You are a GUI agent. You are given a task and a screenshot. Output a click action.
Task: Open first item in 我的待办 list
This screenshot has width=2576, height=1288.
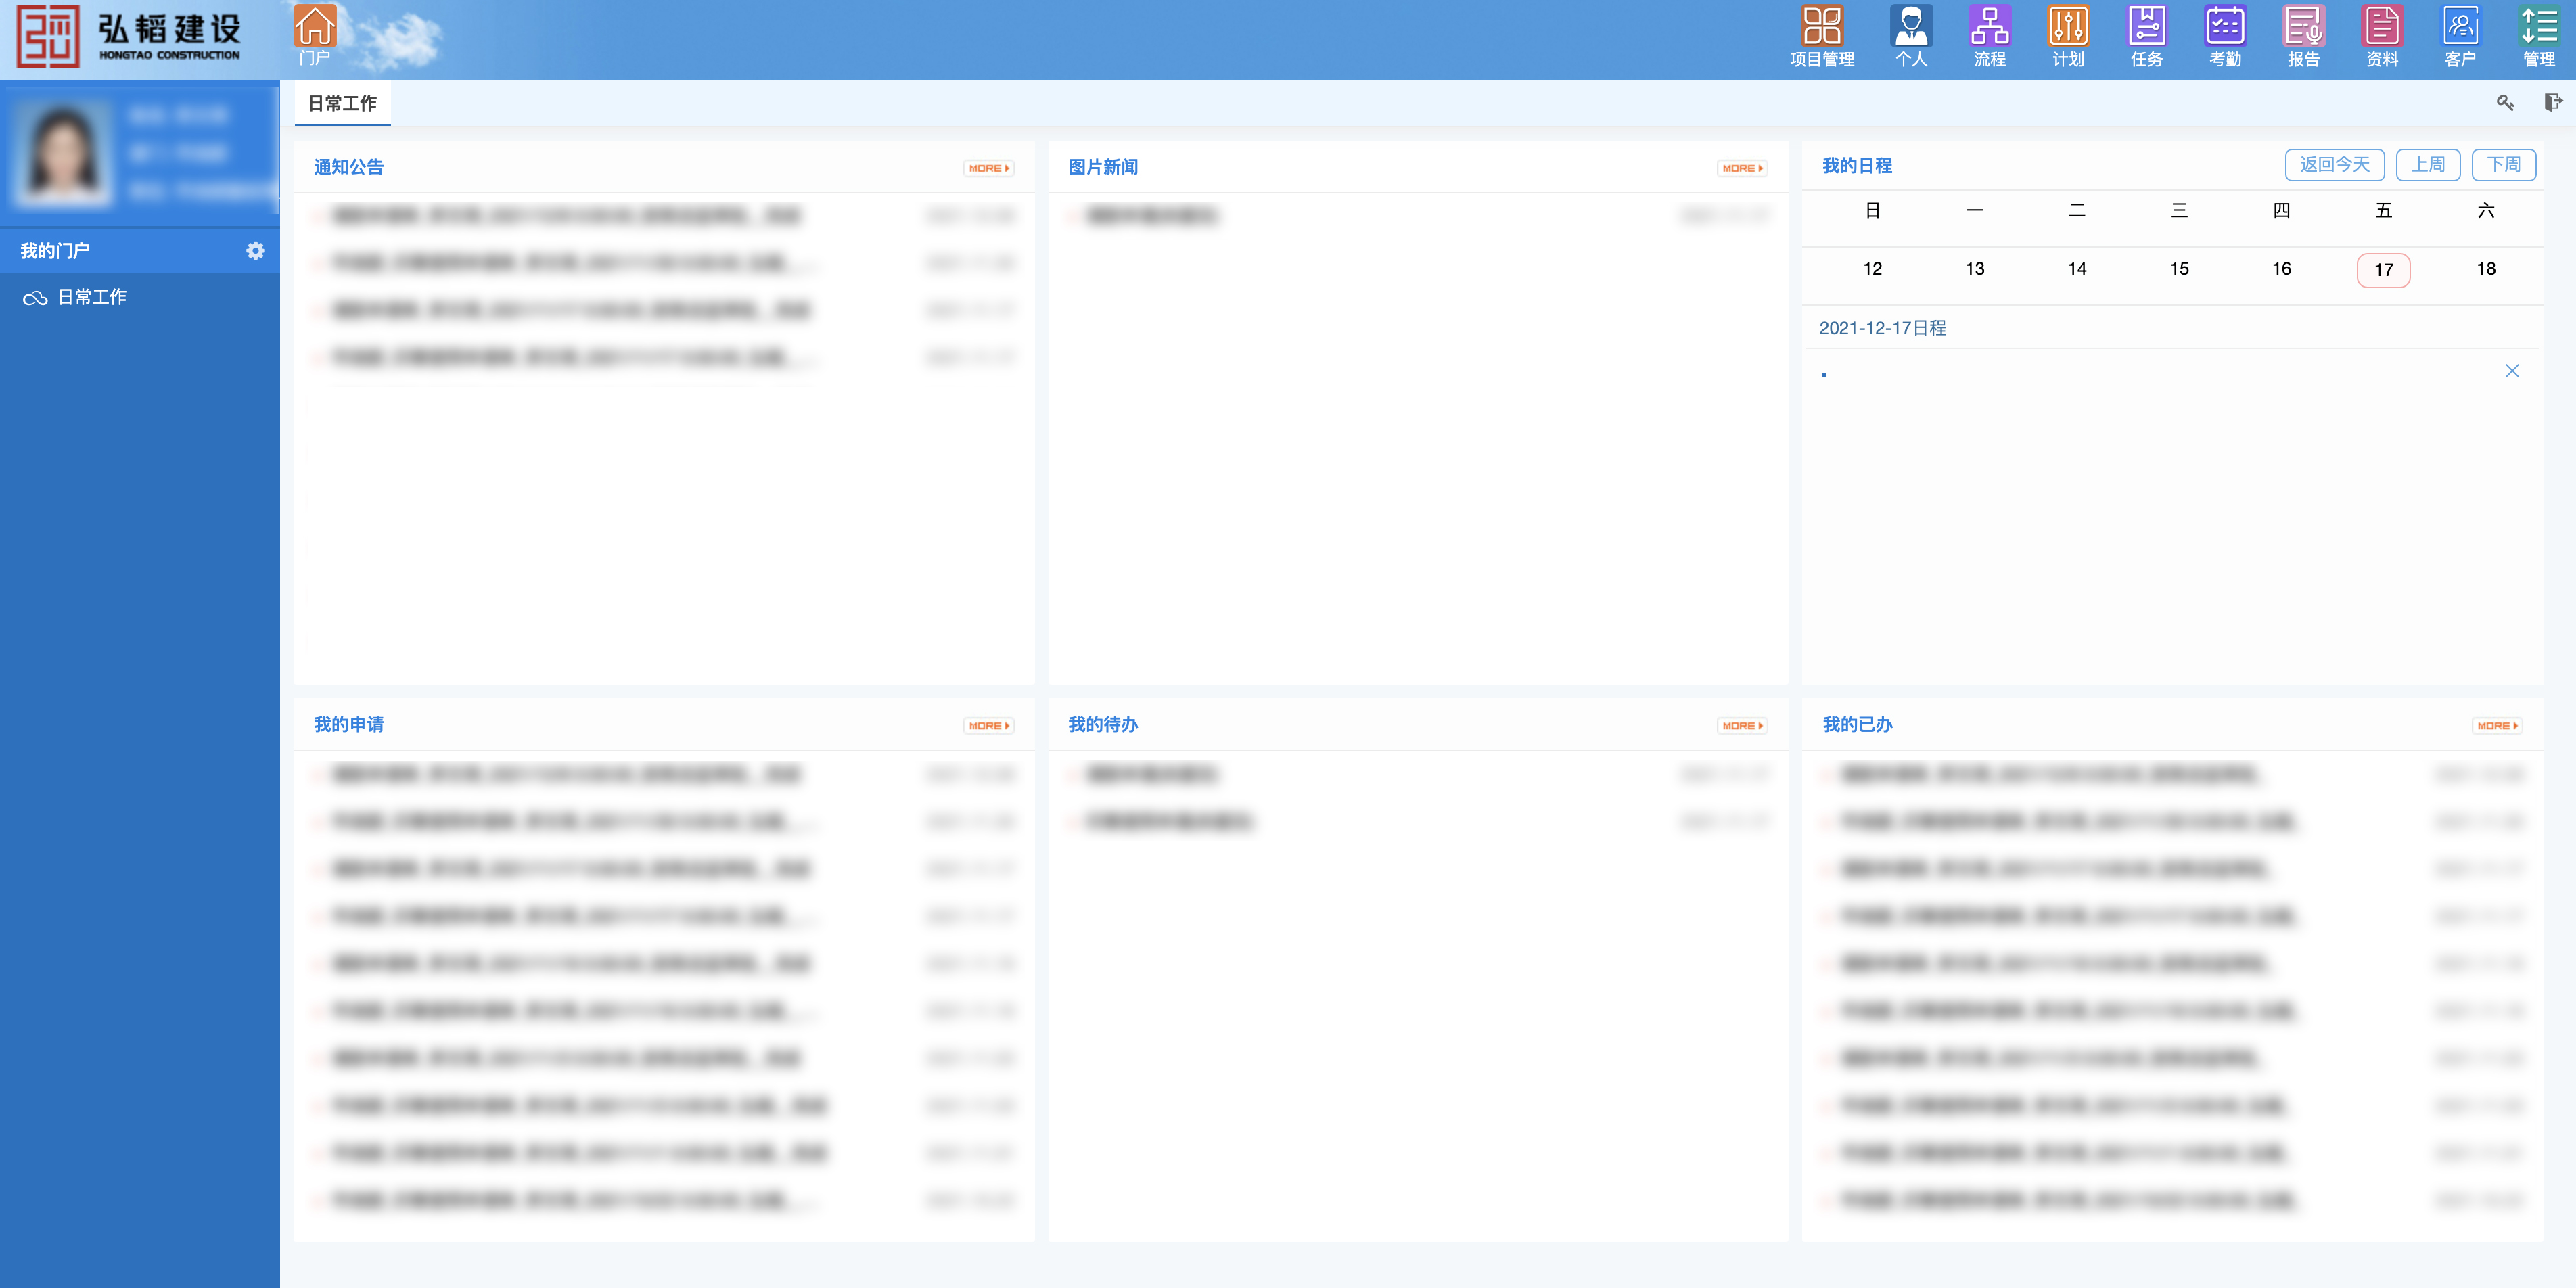1417,774
